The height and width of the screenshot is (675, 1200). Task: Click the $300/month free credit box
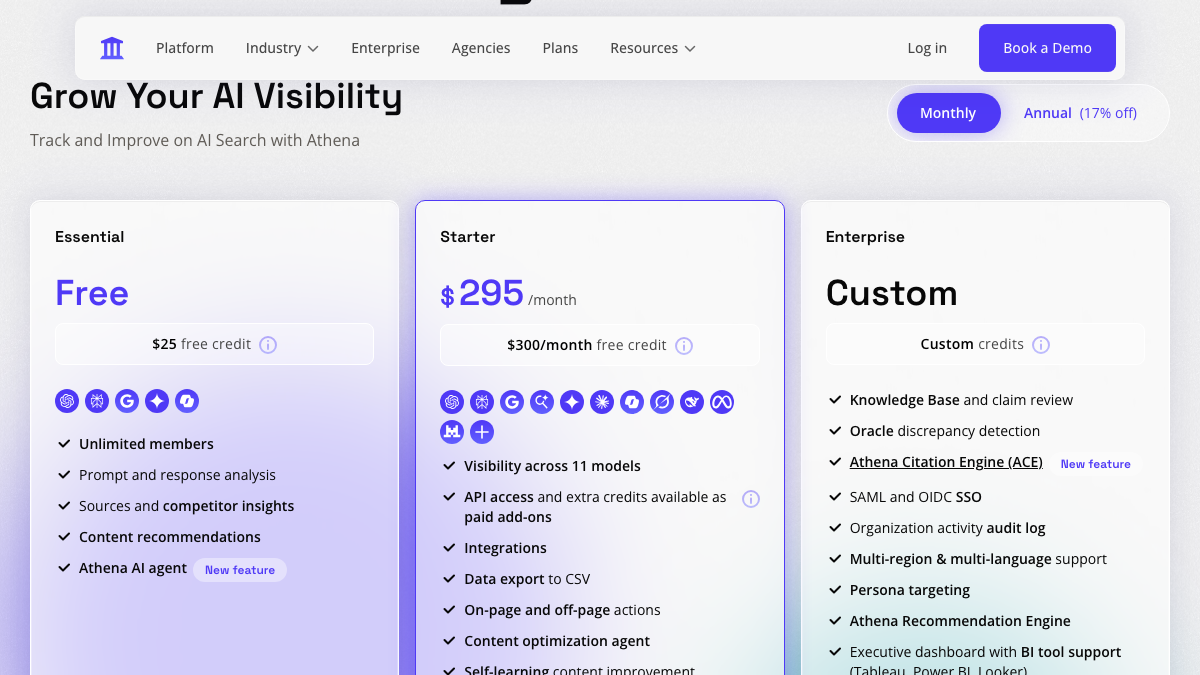pos(600,345)
